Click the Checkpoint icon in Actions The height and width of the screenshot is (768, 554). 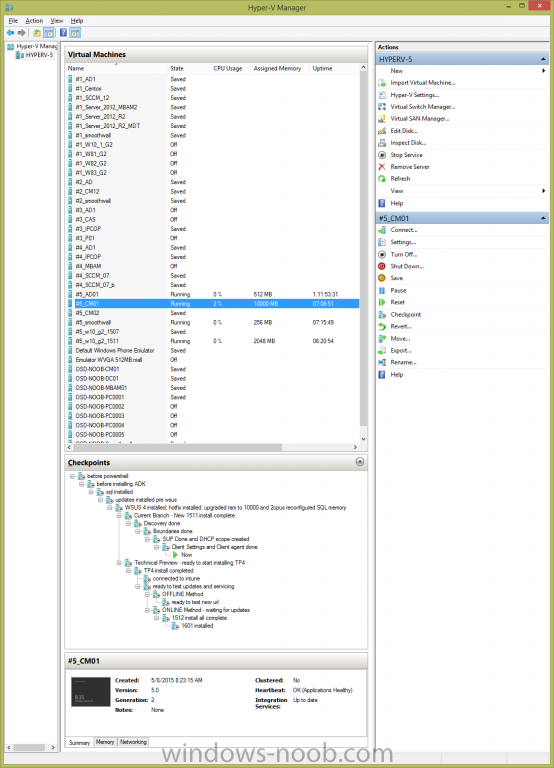coord(382,314)
